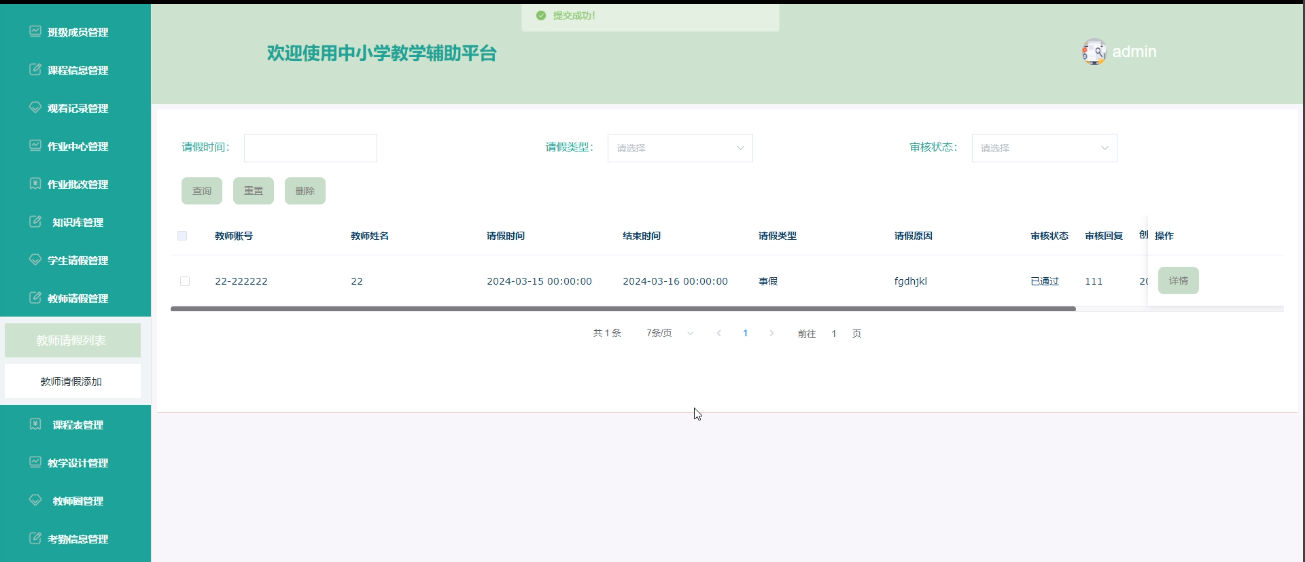
Task: Open the 请假类型 dropdown
Action: pos(680,148)
